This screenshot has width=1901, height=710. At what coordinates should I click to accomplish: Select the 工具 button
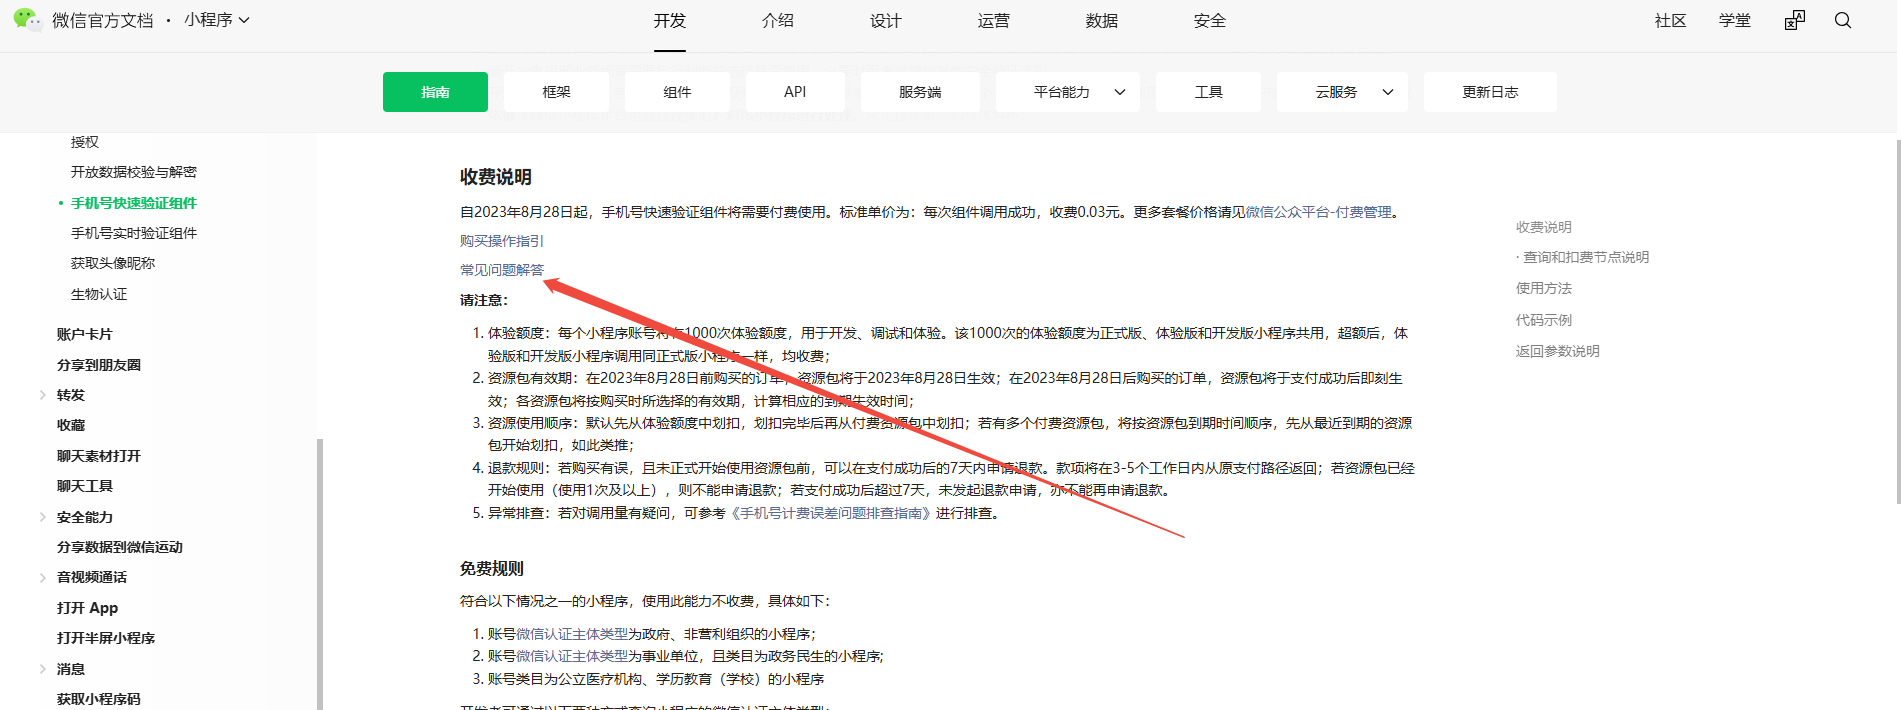1208,92
